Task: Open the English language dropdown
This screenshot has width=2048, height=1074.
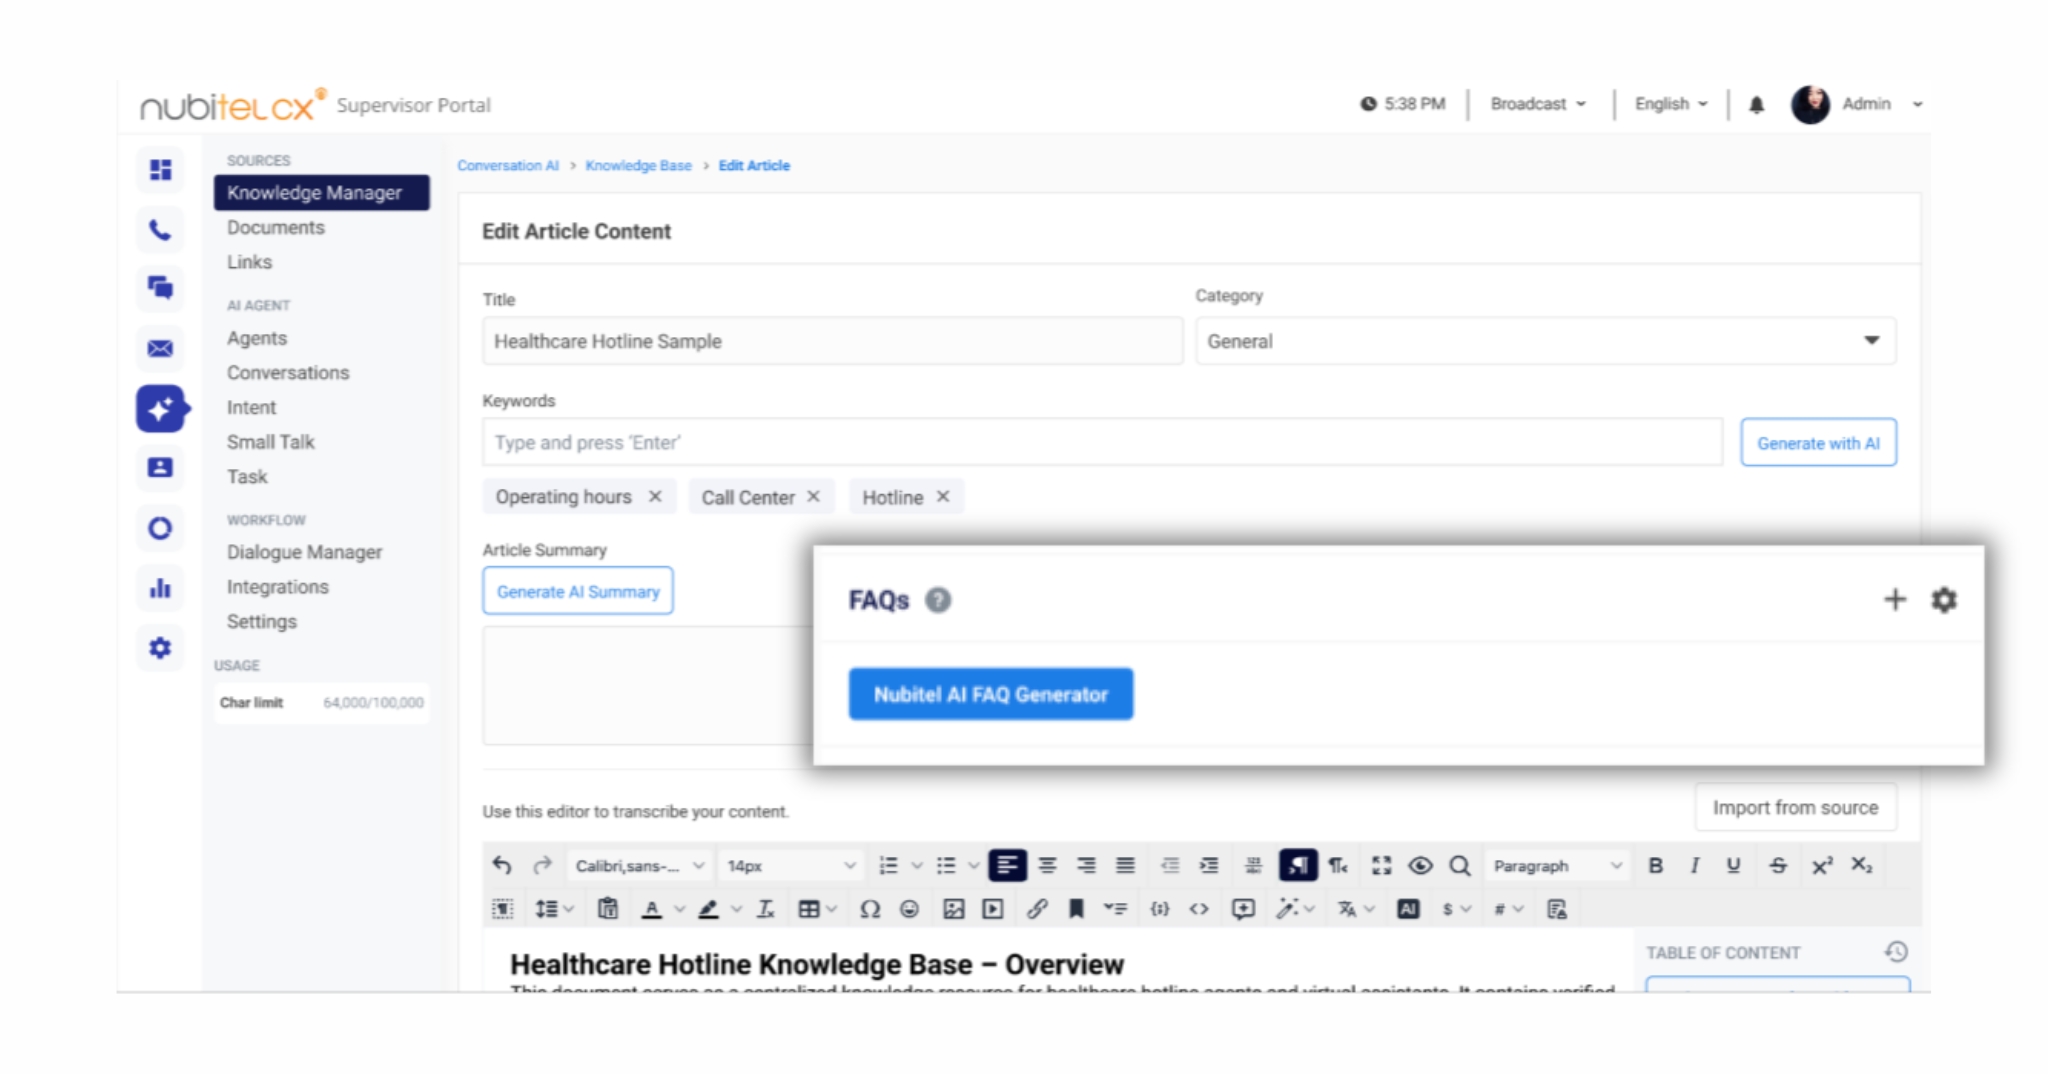Action: coord(1670,104)
